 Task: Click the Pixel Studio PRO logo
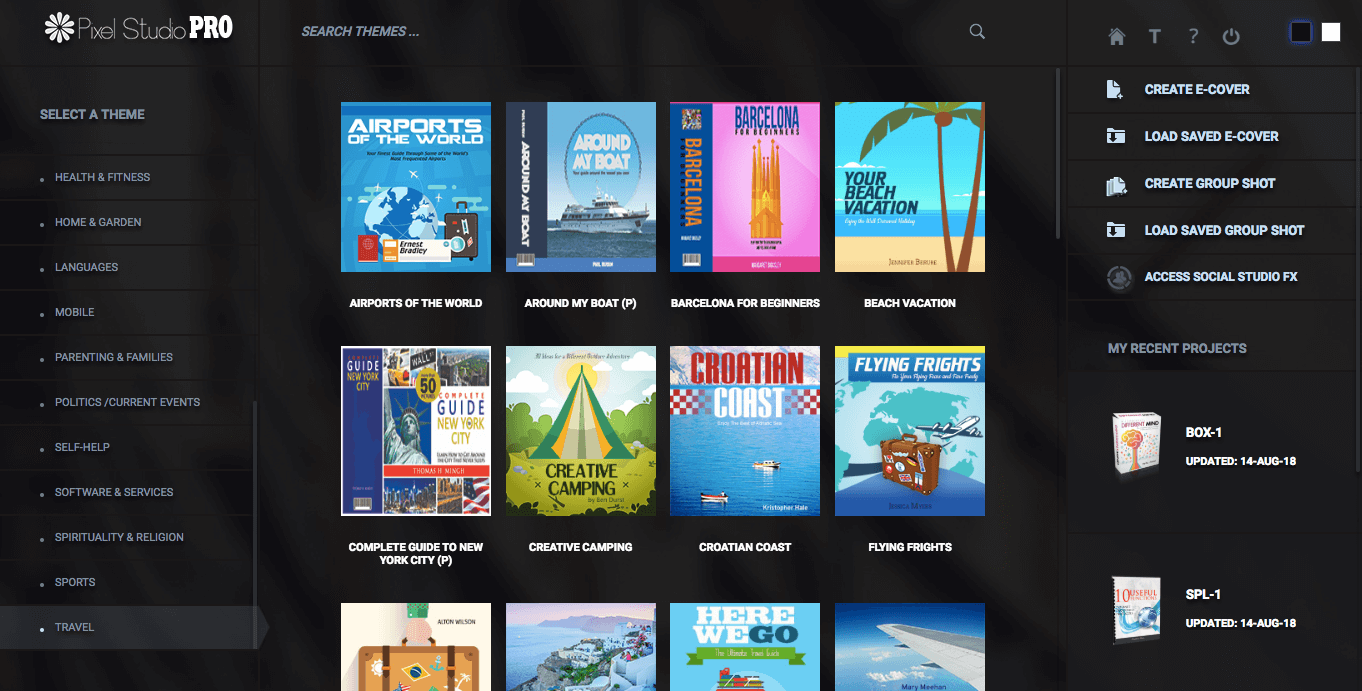pyautogui.click(x=138, y=28)
